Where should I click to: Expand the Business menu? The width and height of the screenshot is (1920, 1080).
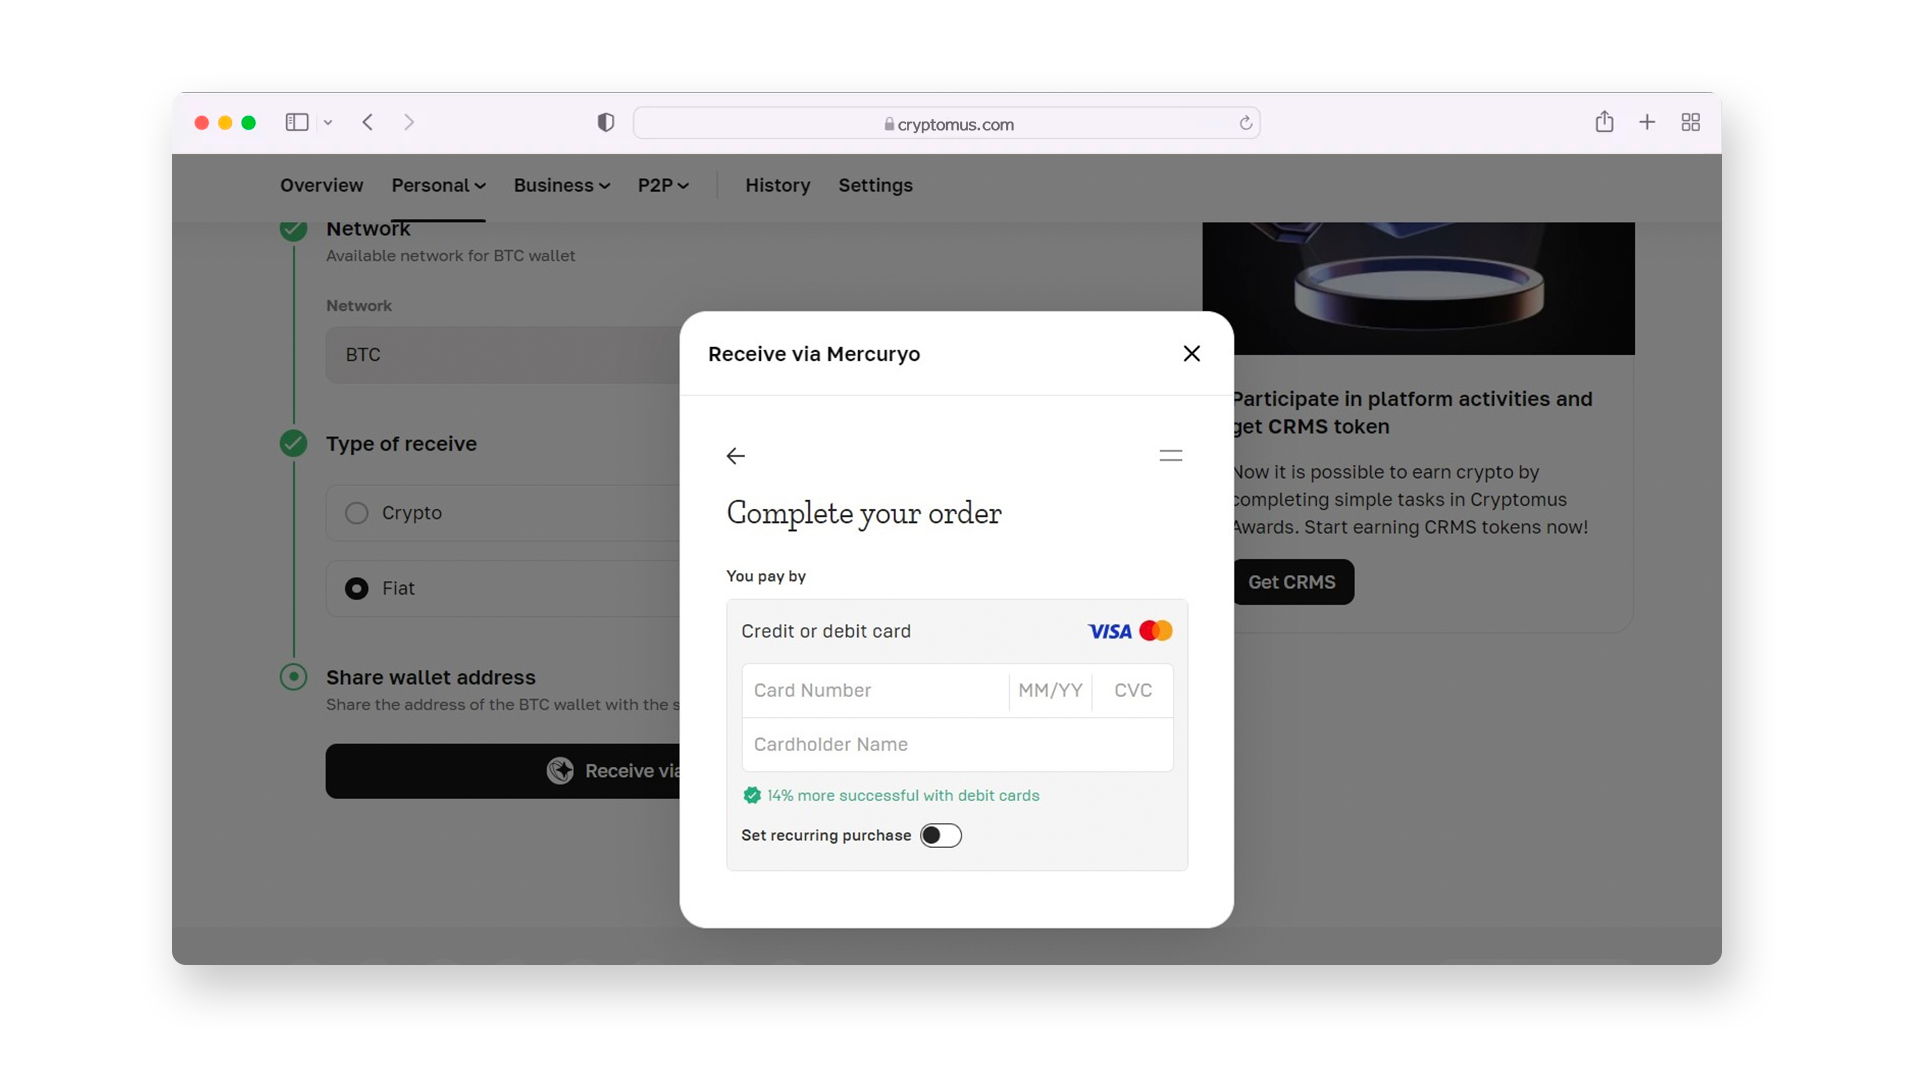click(561, 185)
